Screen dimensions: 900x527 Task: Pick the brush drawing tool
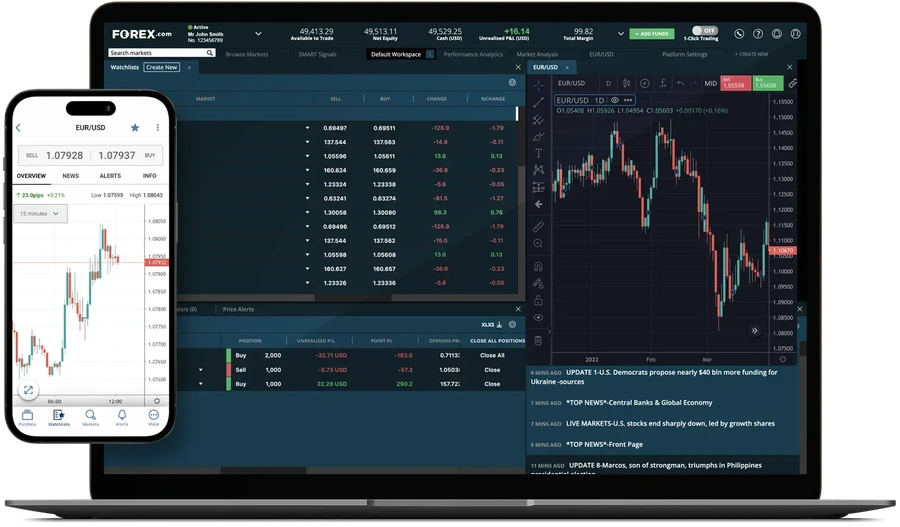click(x=538, y=137)
